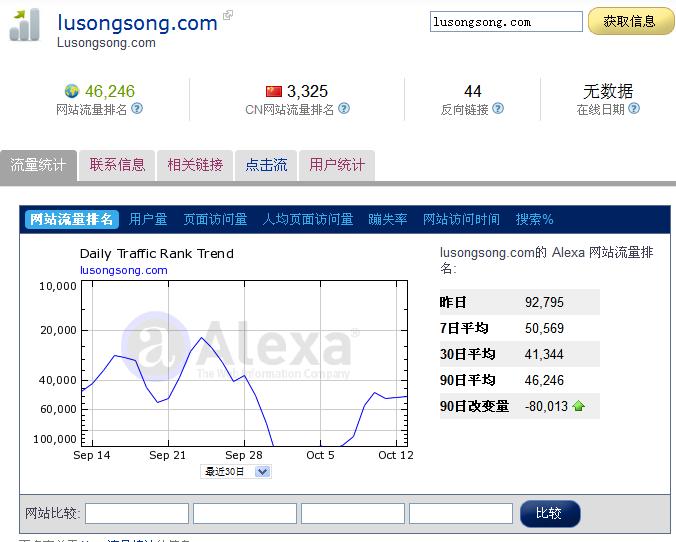676x542 pixels.
Task: Open help icon beside 网站流量排名
Action: [x=137, y=108]
